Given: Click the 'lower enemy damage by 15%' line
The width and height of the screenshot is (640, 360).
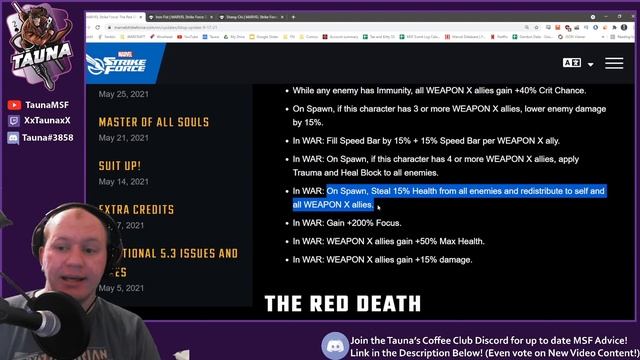Looking at the screenshot, I should (449, 116).
